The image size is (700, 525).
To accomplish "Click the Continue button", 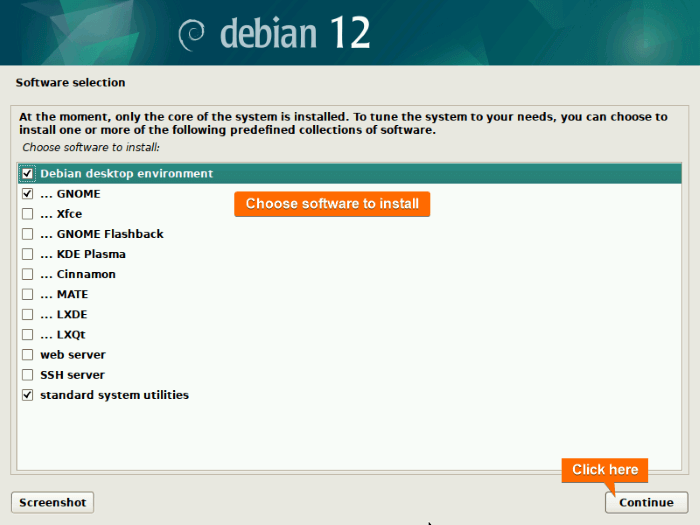I will [x=646, y=502].
